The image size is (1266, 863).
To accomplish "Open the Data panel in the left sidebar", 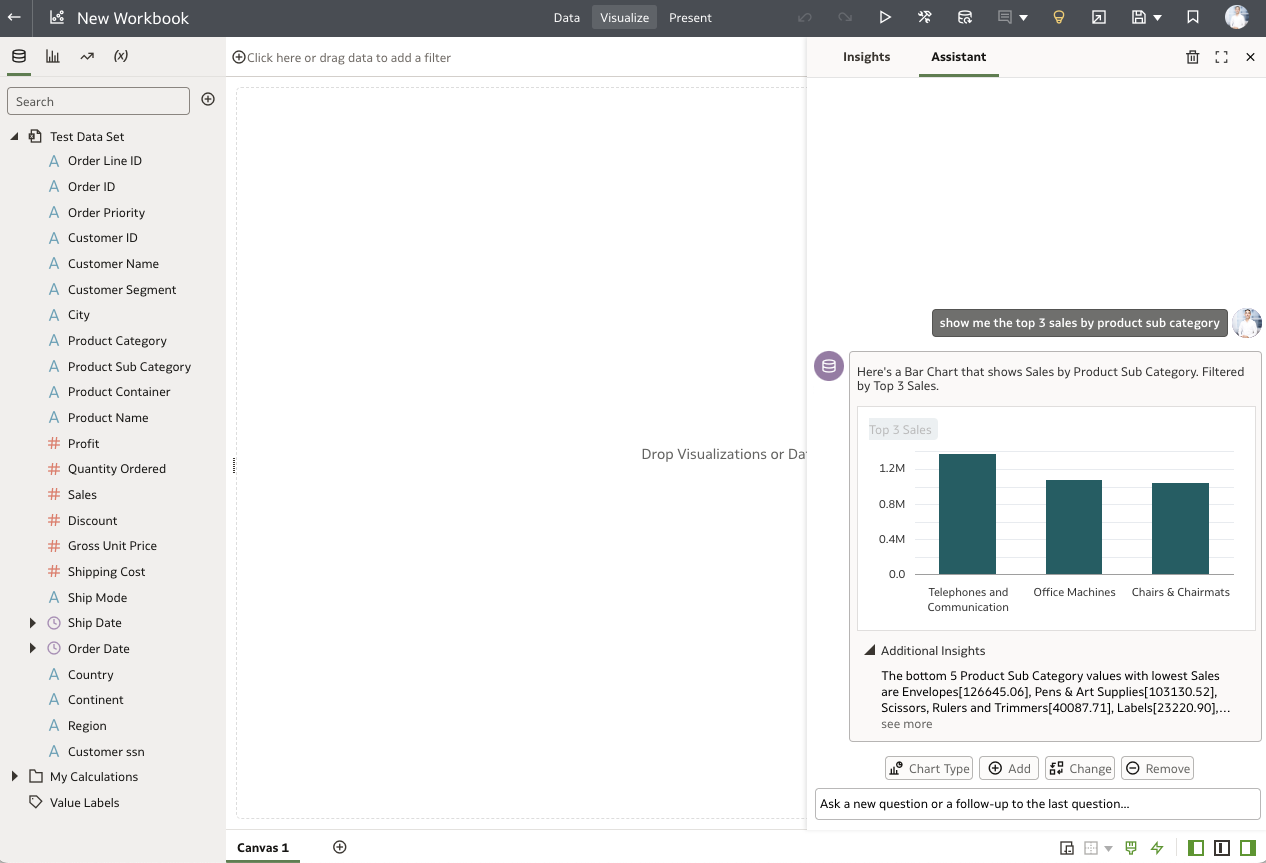I will pyautogui.click(x=18, y=56).
